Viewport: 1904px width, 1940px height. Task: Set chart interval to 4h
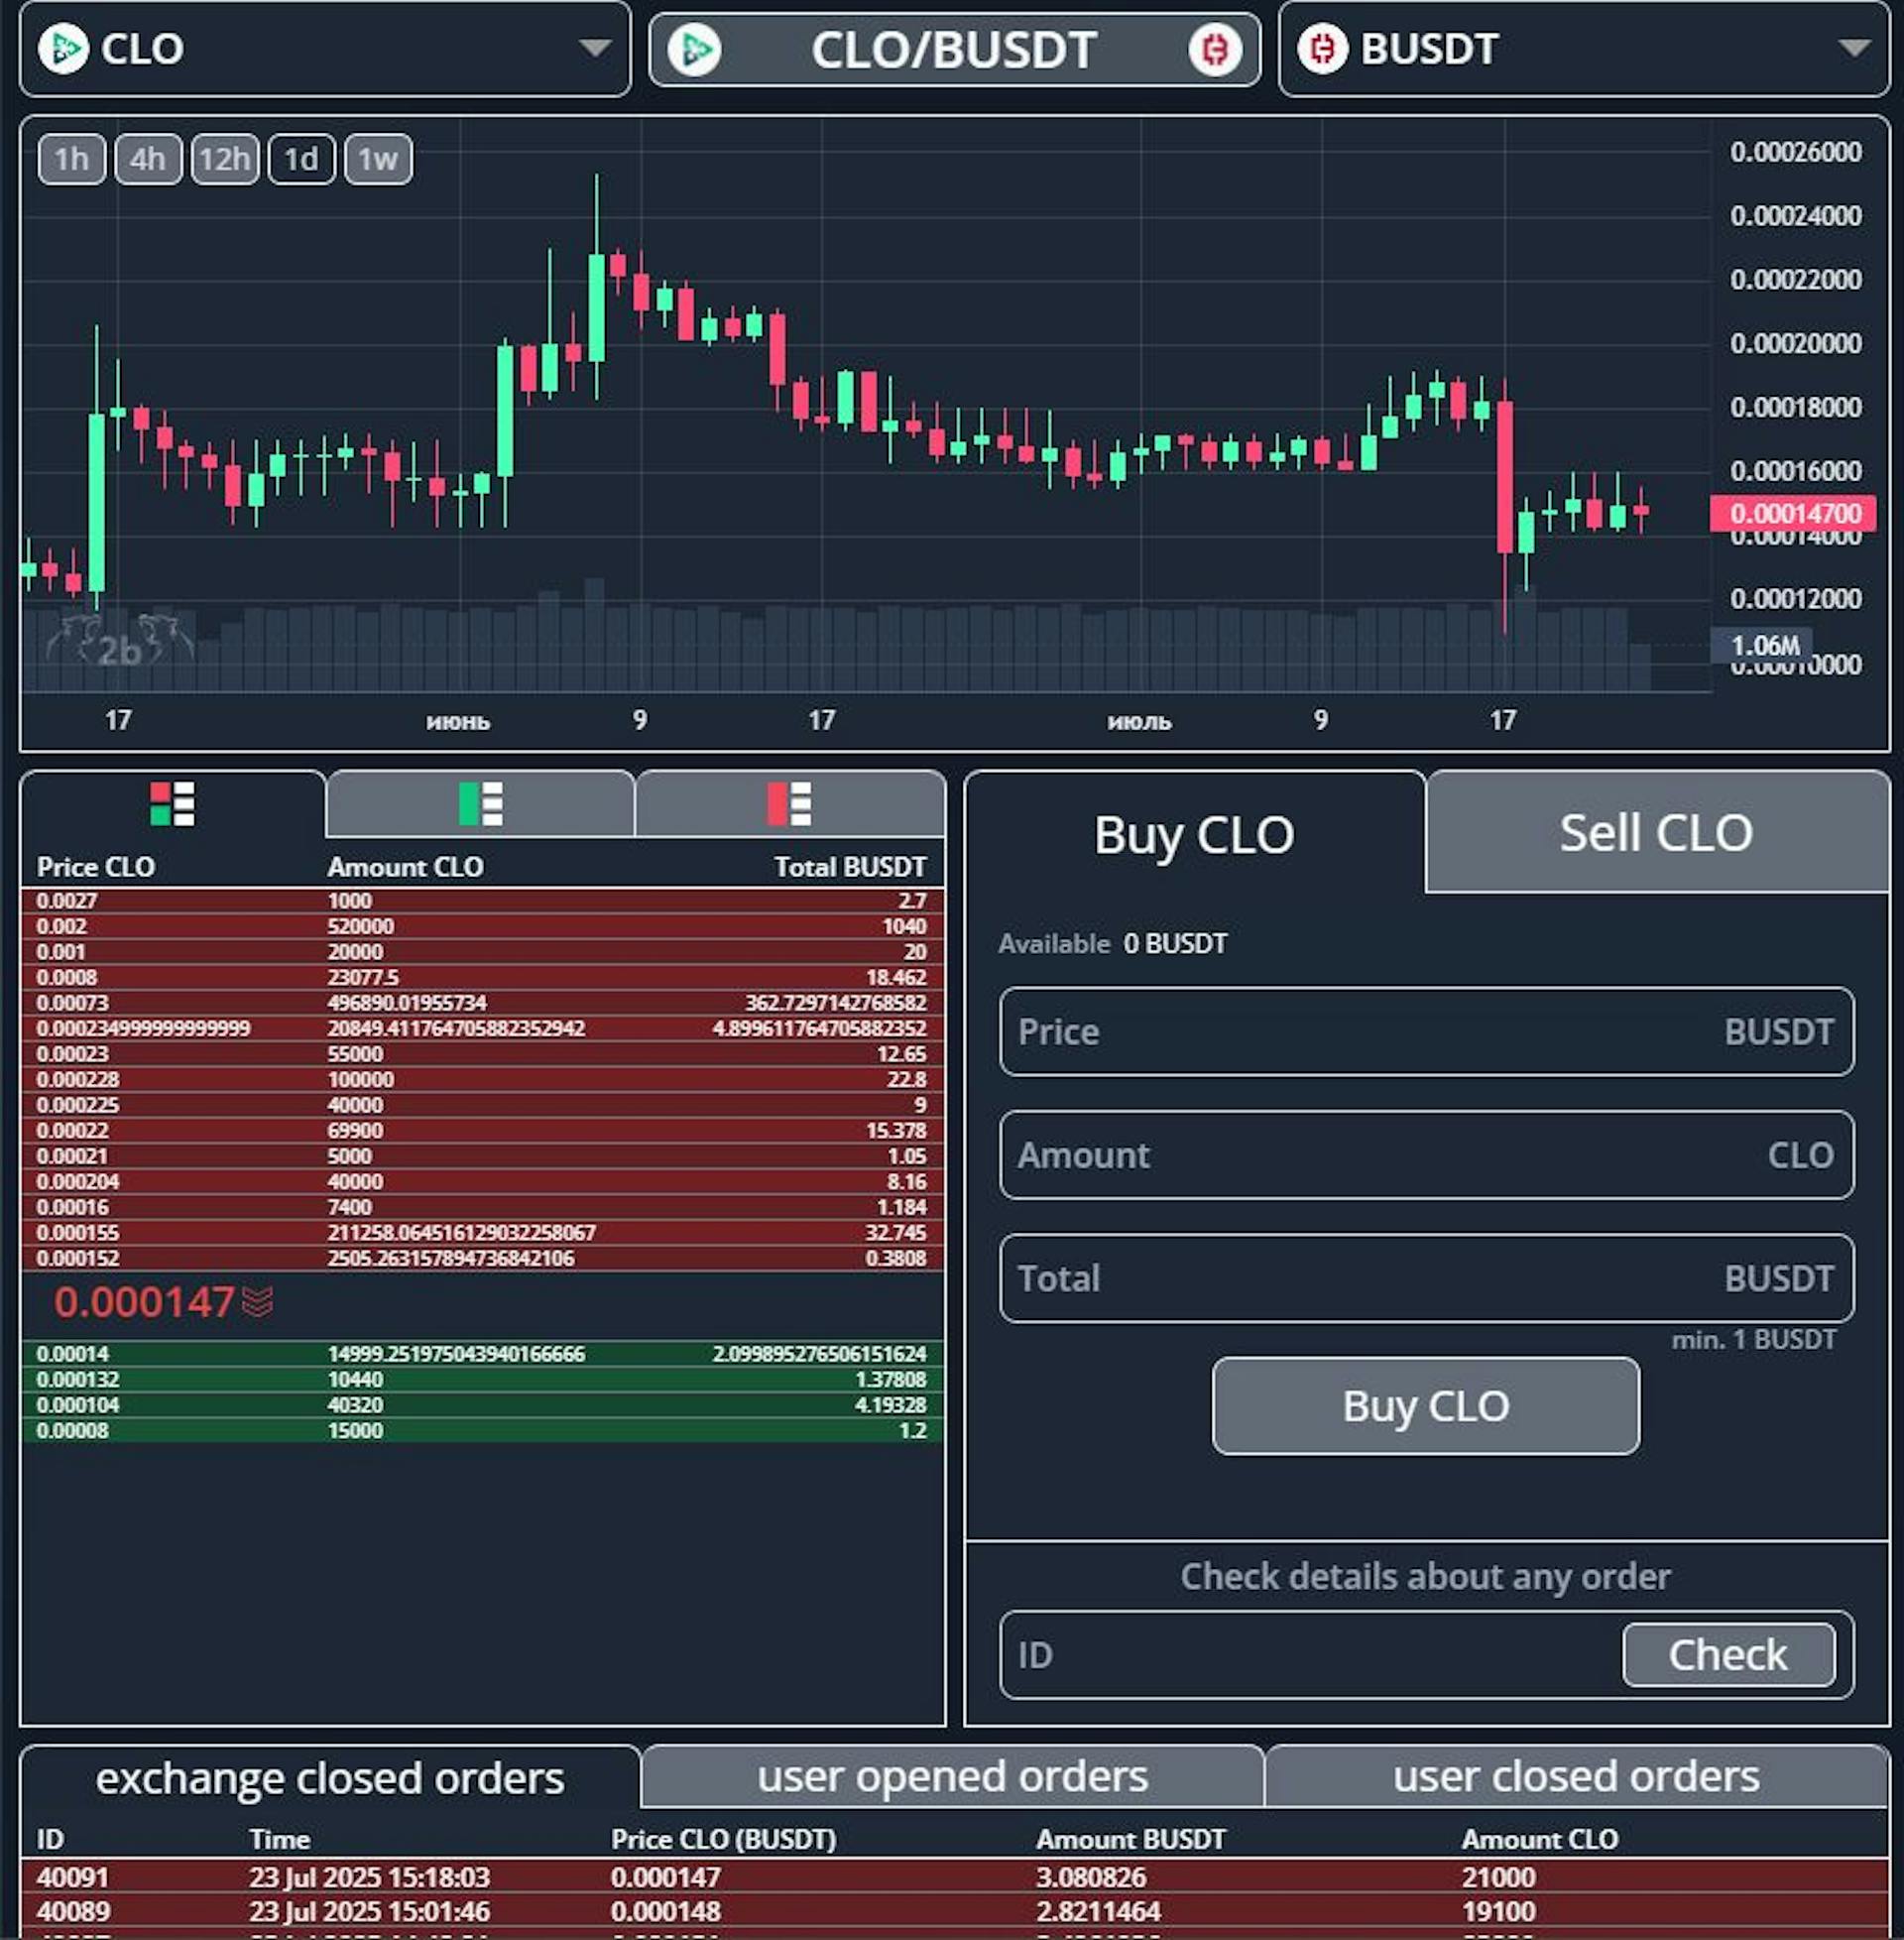148,159
